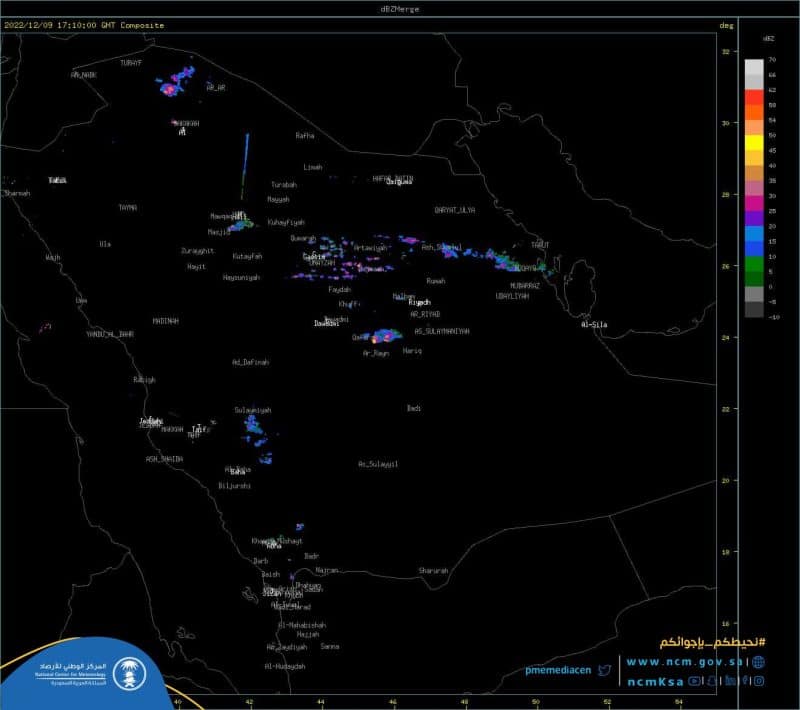Click the Facebook icon
This screenshot has width=800, height=710.
click(745, 680)
